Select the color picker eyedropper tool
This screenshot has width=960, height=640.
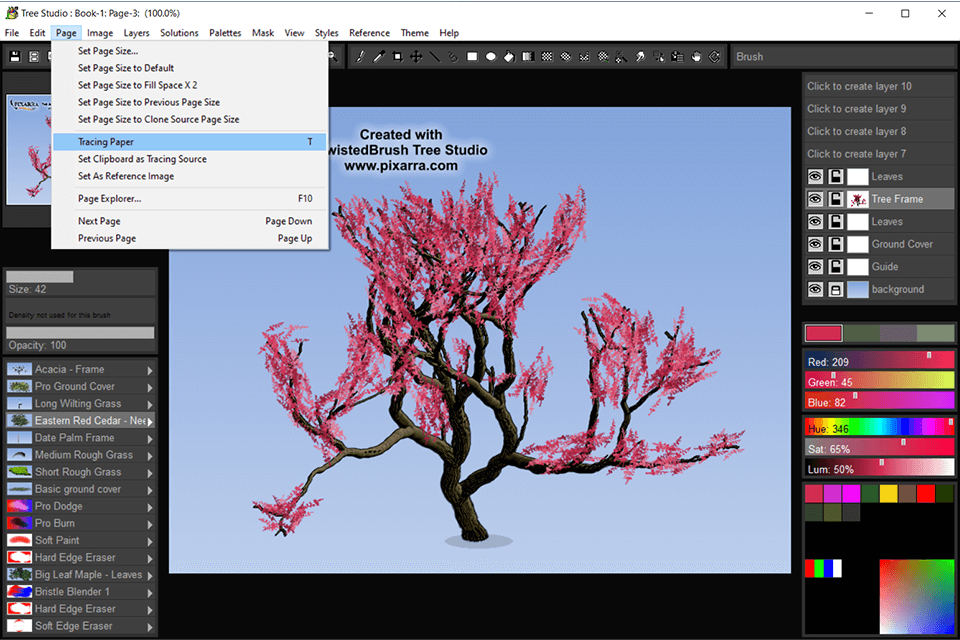click(379, 57)
